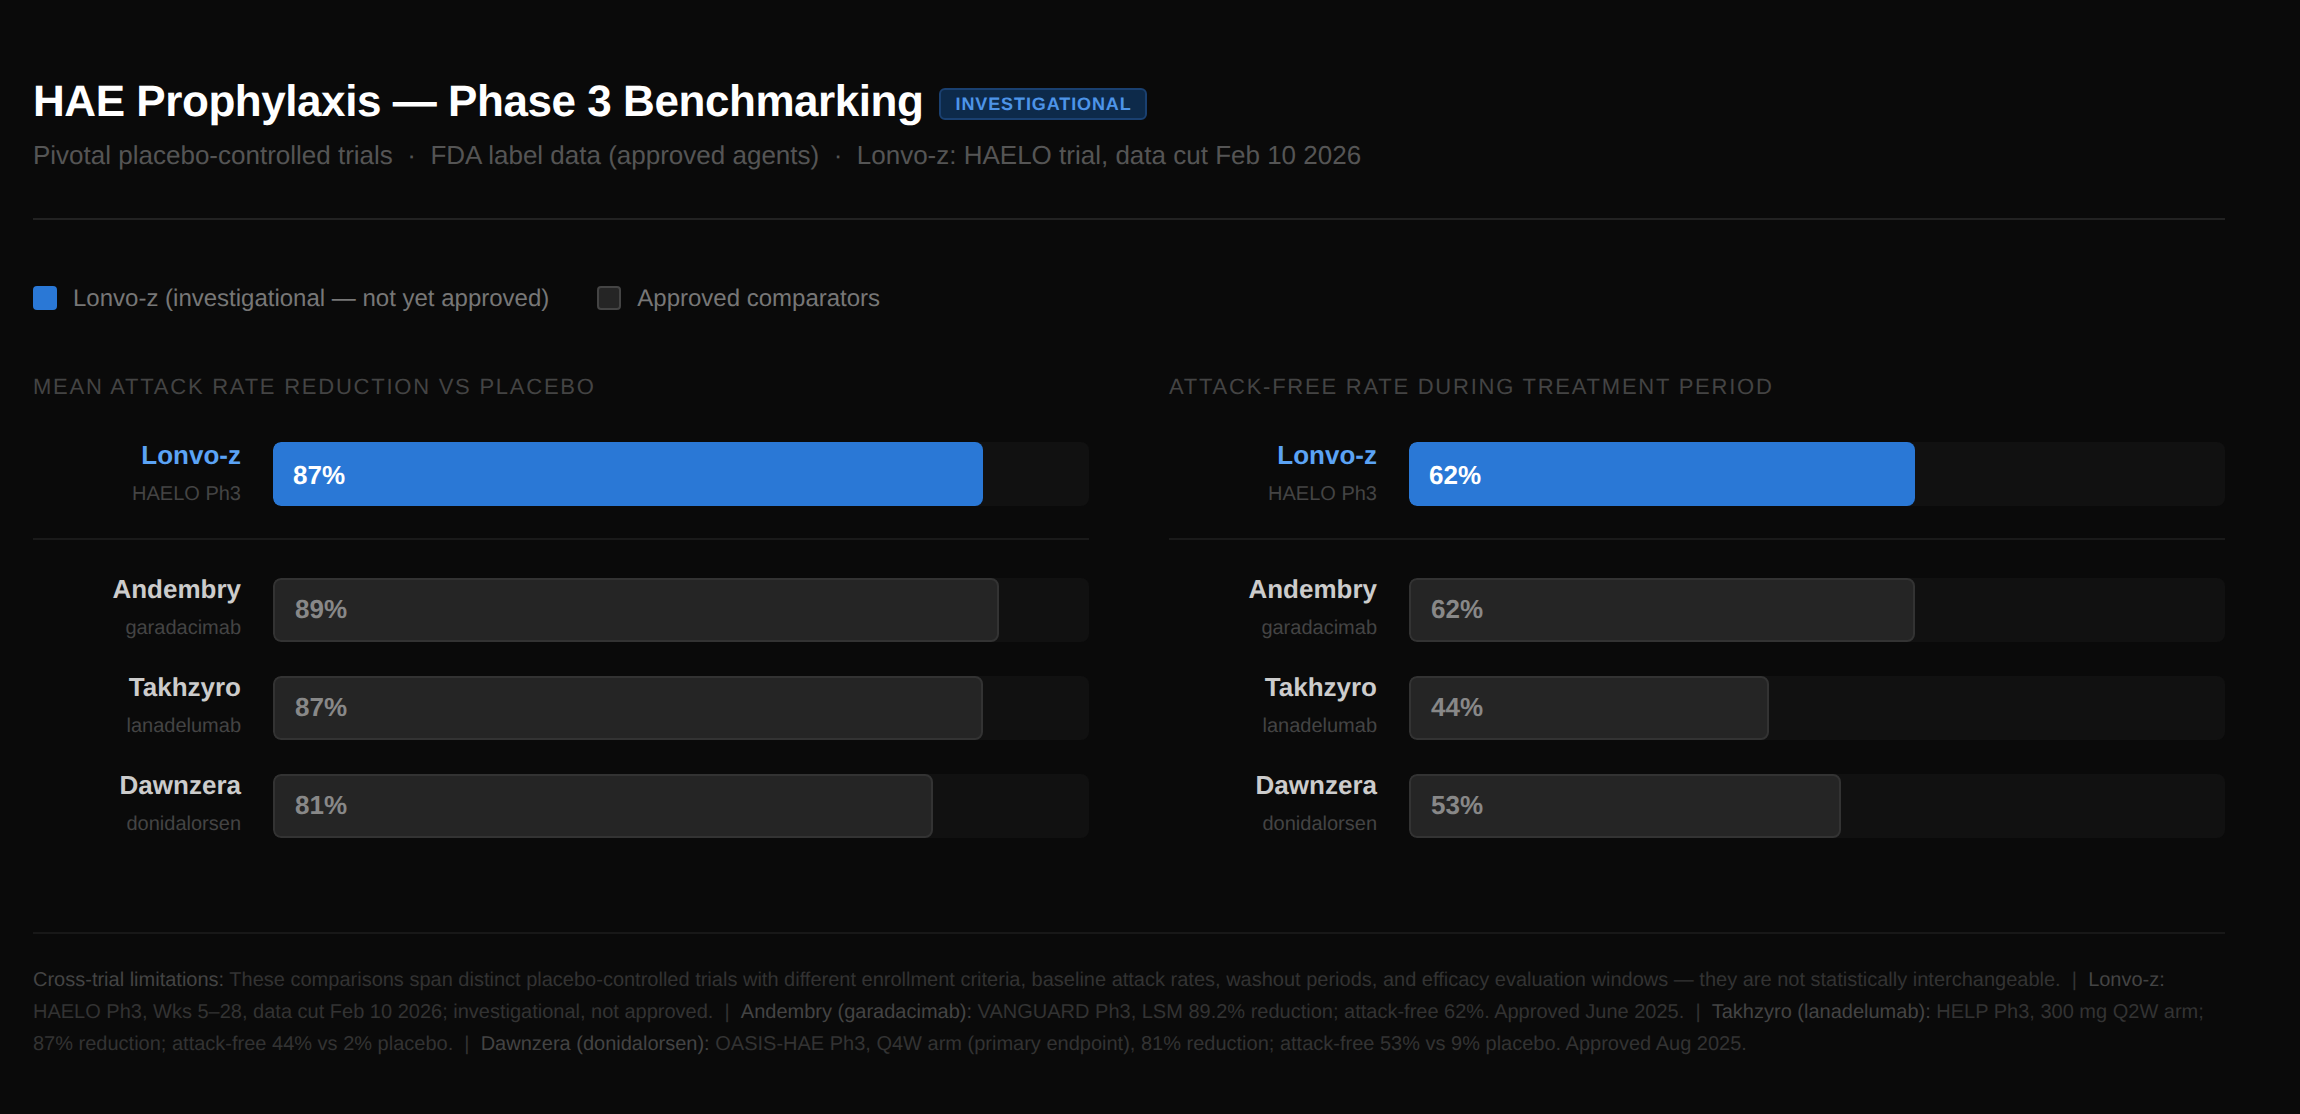Click the legend label "Approved comparators"

tap(758, 298)
